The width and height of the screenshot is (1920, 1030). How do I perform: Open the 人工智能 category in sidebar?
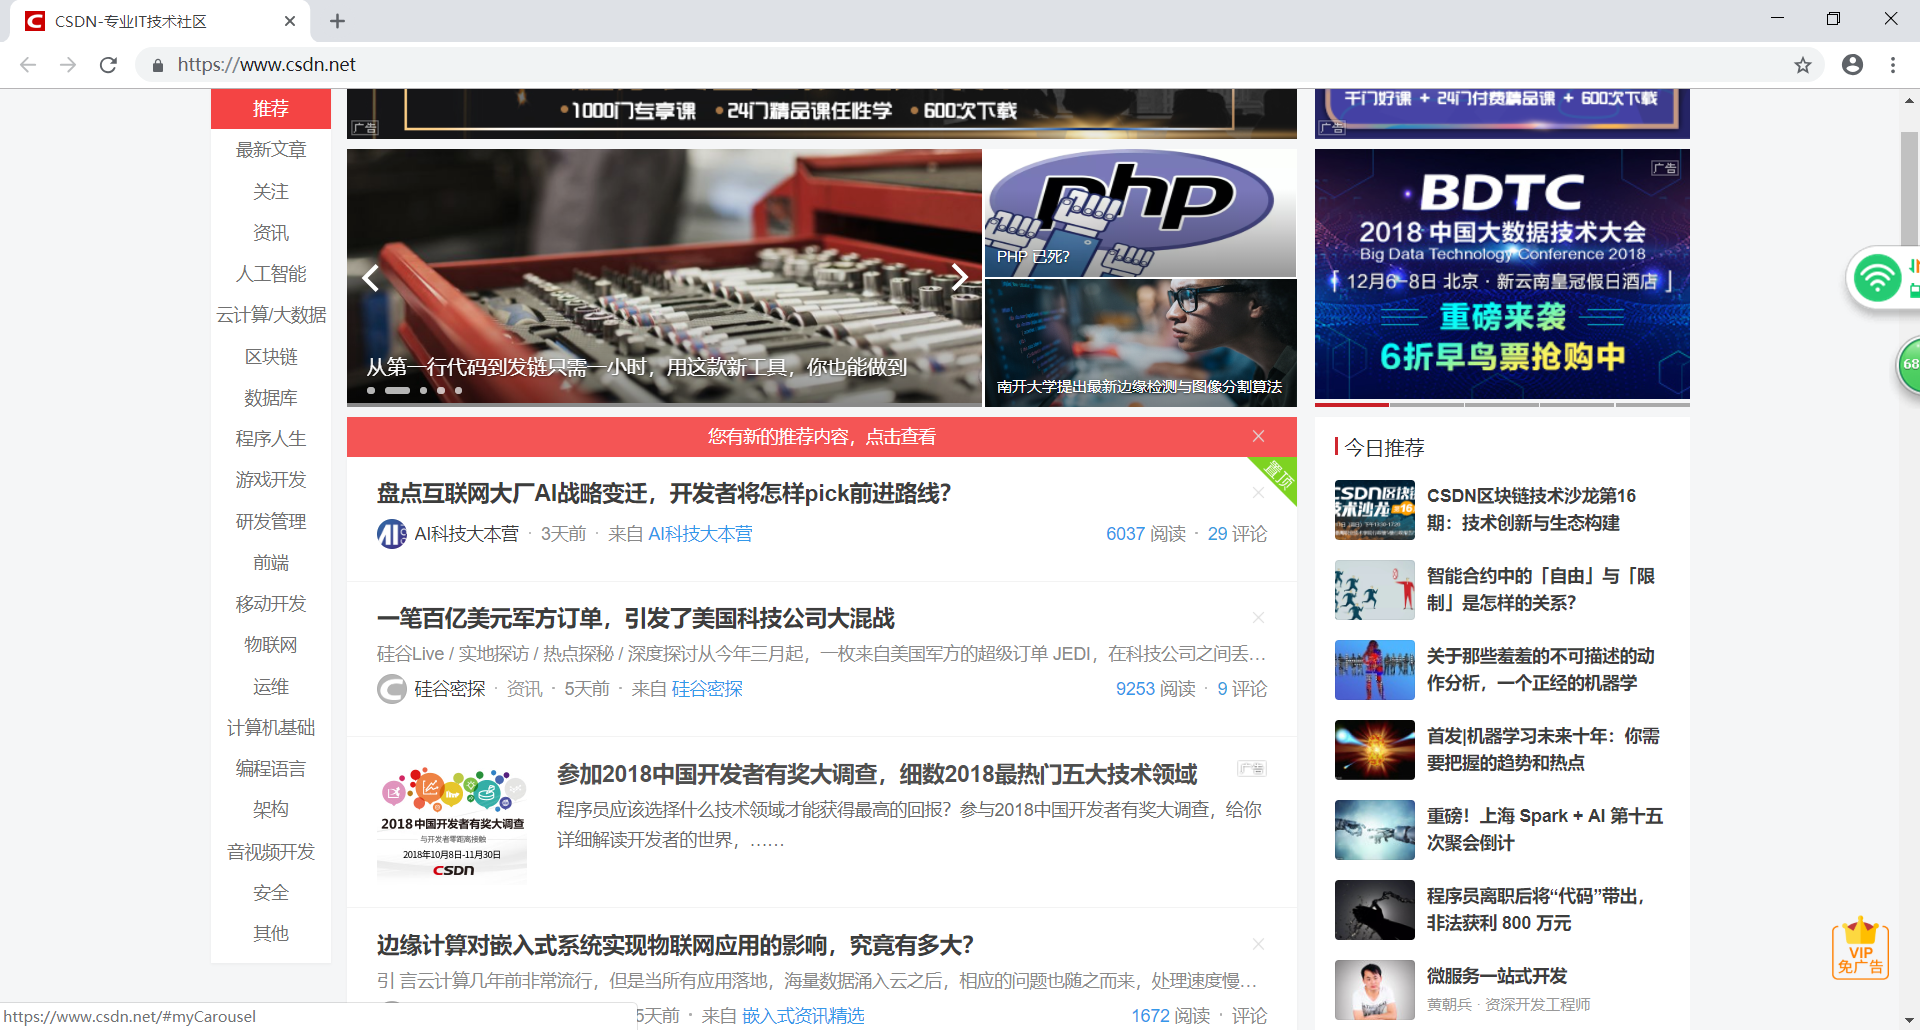(270, 273)
